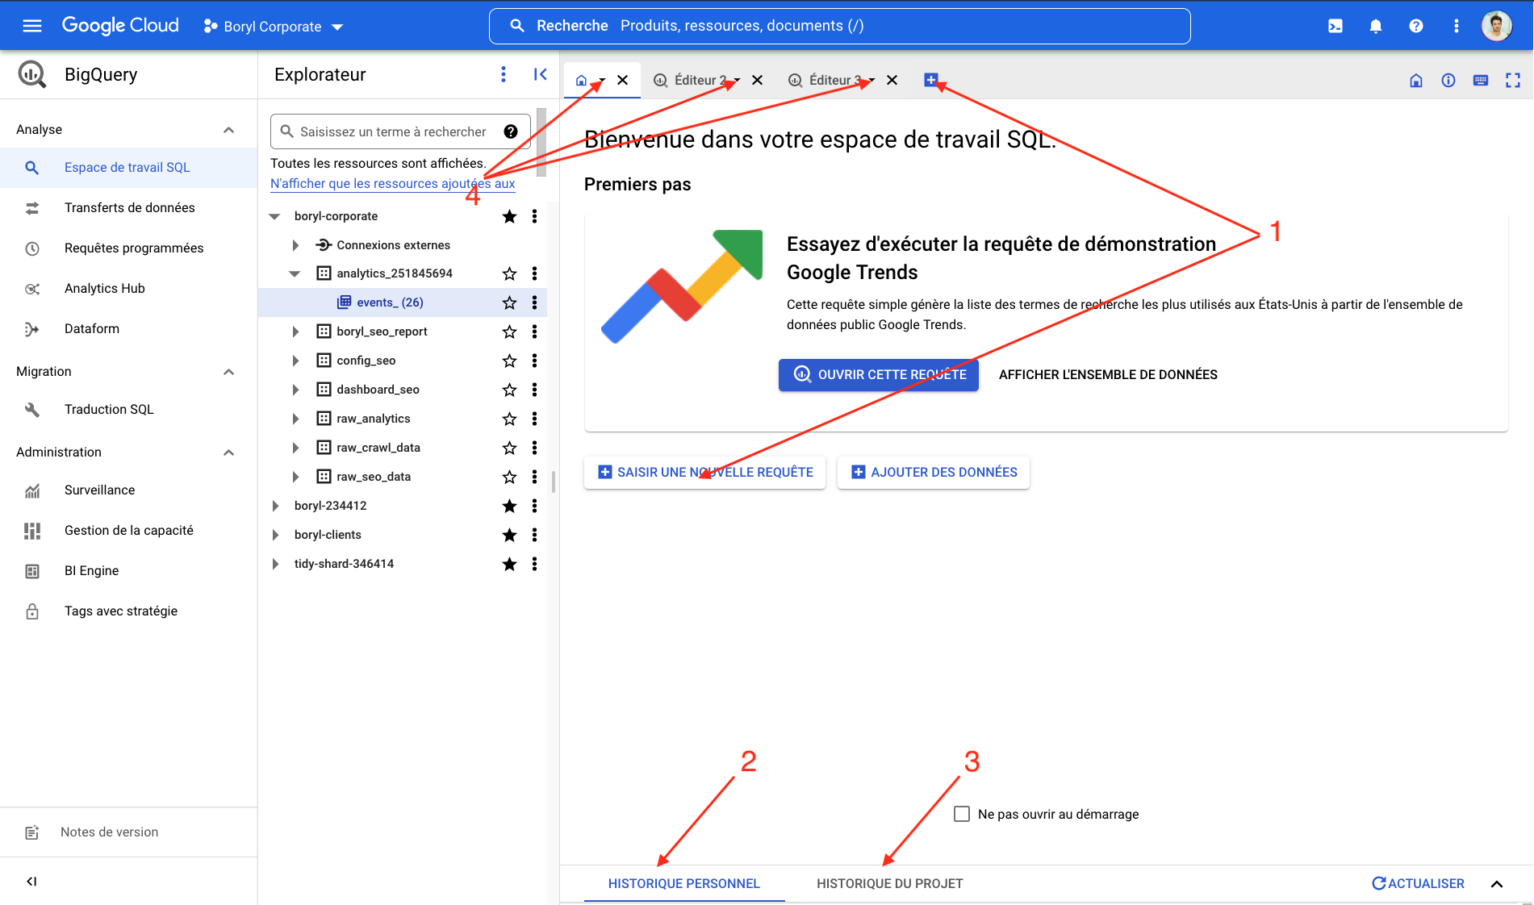Unstar the boryl-234412 project
Image resolution: width=1534 pixels, height=905 pixels.
click(509, 505)
